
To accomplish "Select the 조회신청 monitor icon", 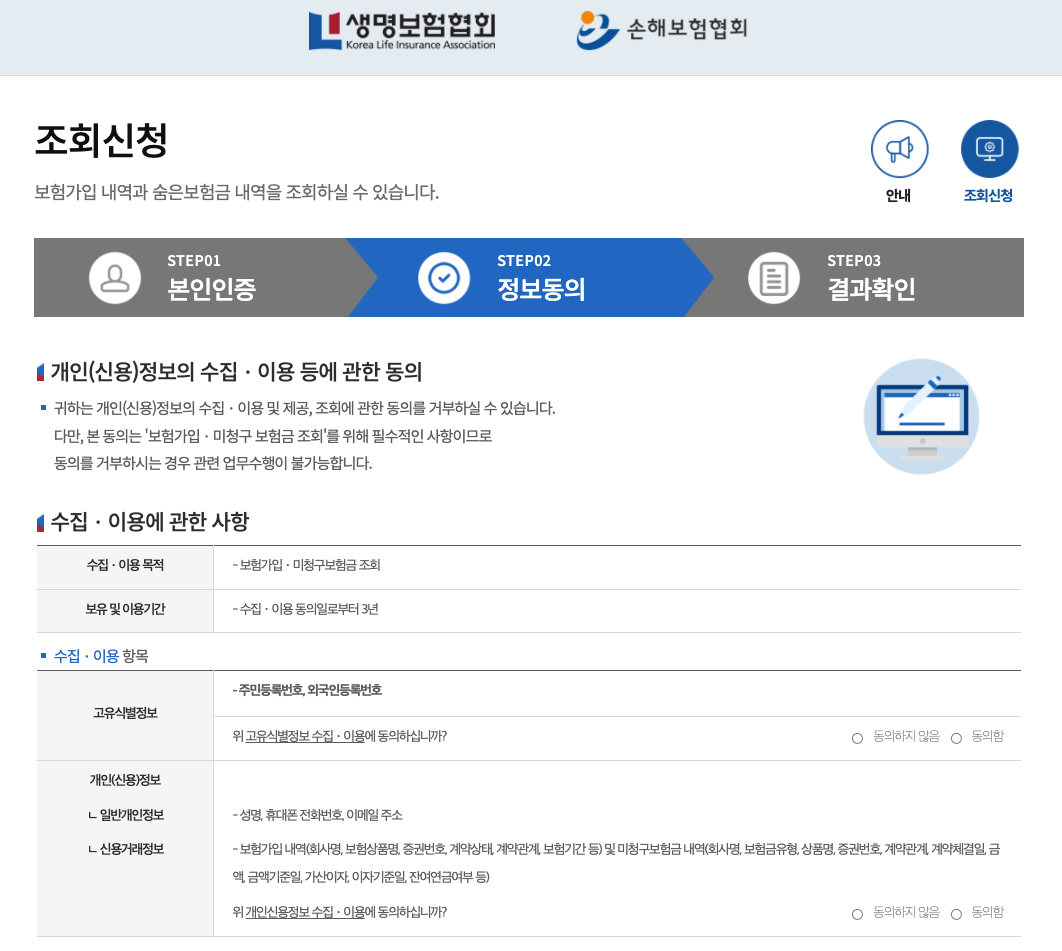I will pos(989,149).
